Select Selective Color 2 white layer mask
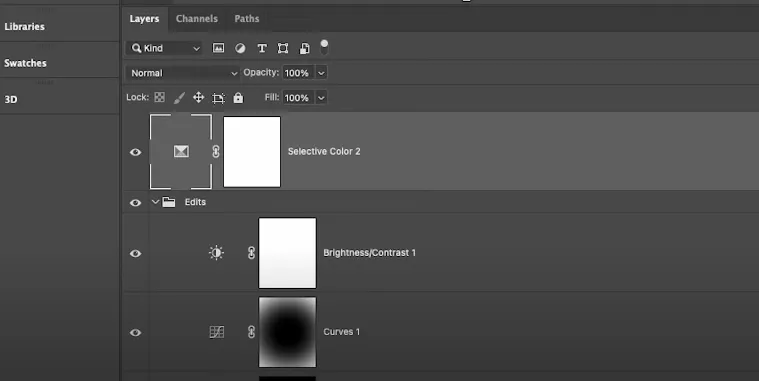The width and height of the screenshot is (759, 381). click(x=252, y=152)
